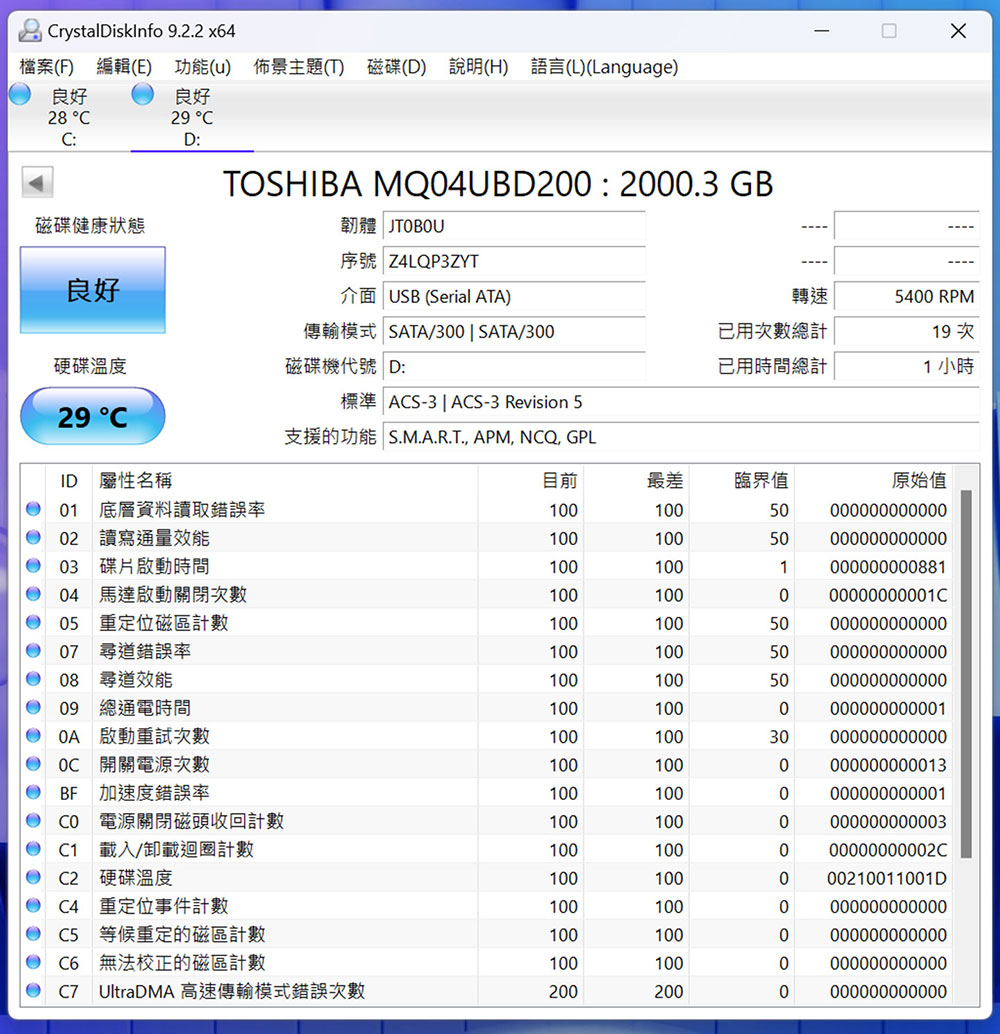Open the 功能(u) menu

tap(202, 67)
